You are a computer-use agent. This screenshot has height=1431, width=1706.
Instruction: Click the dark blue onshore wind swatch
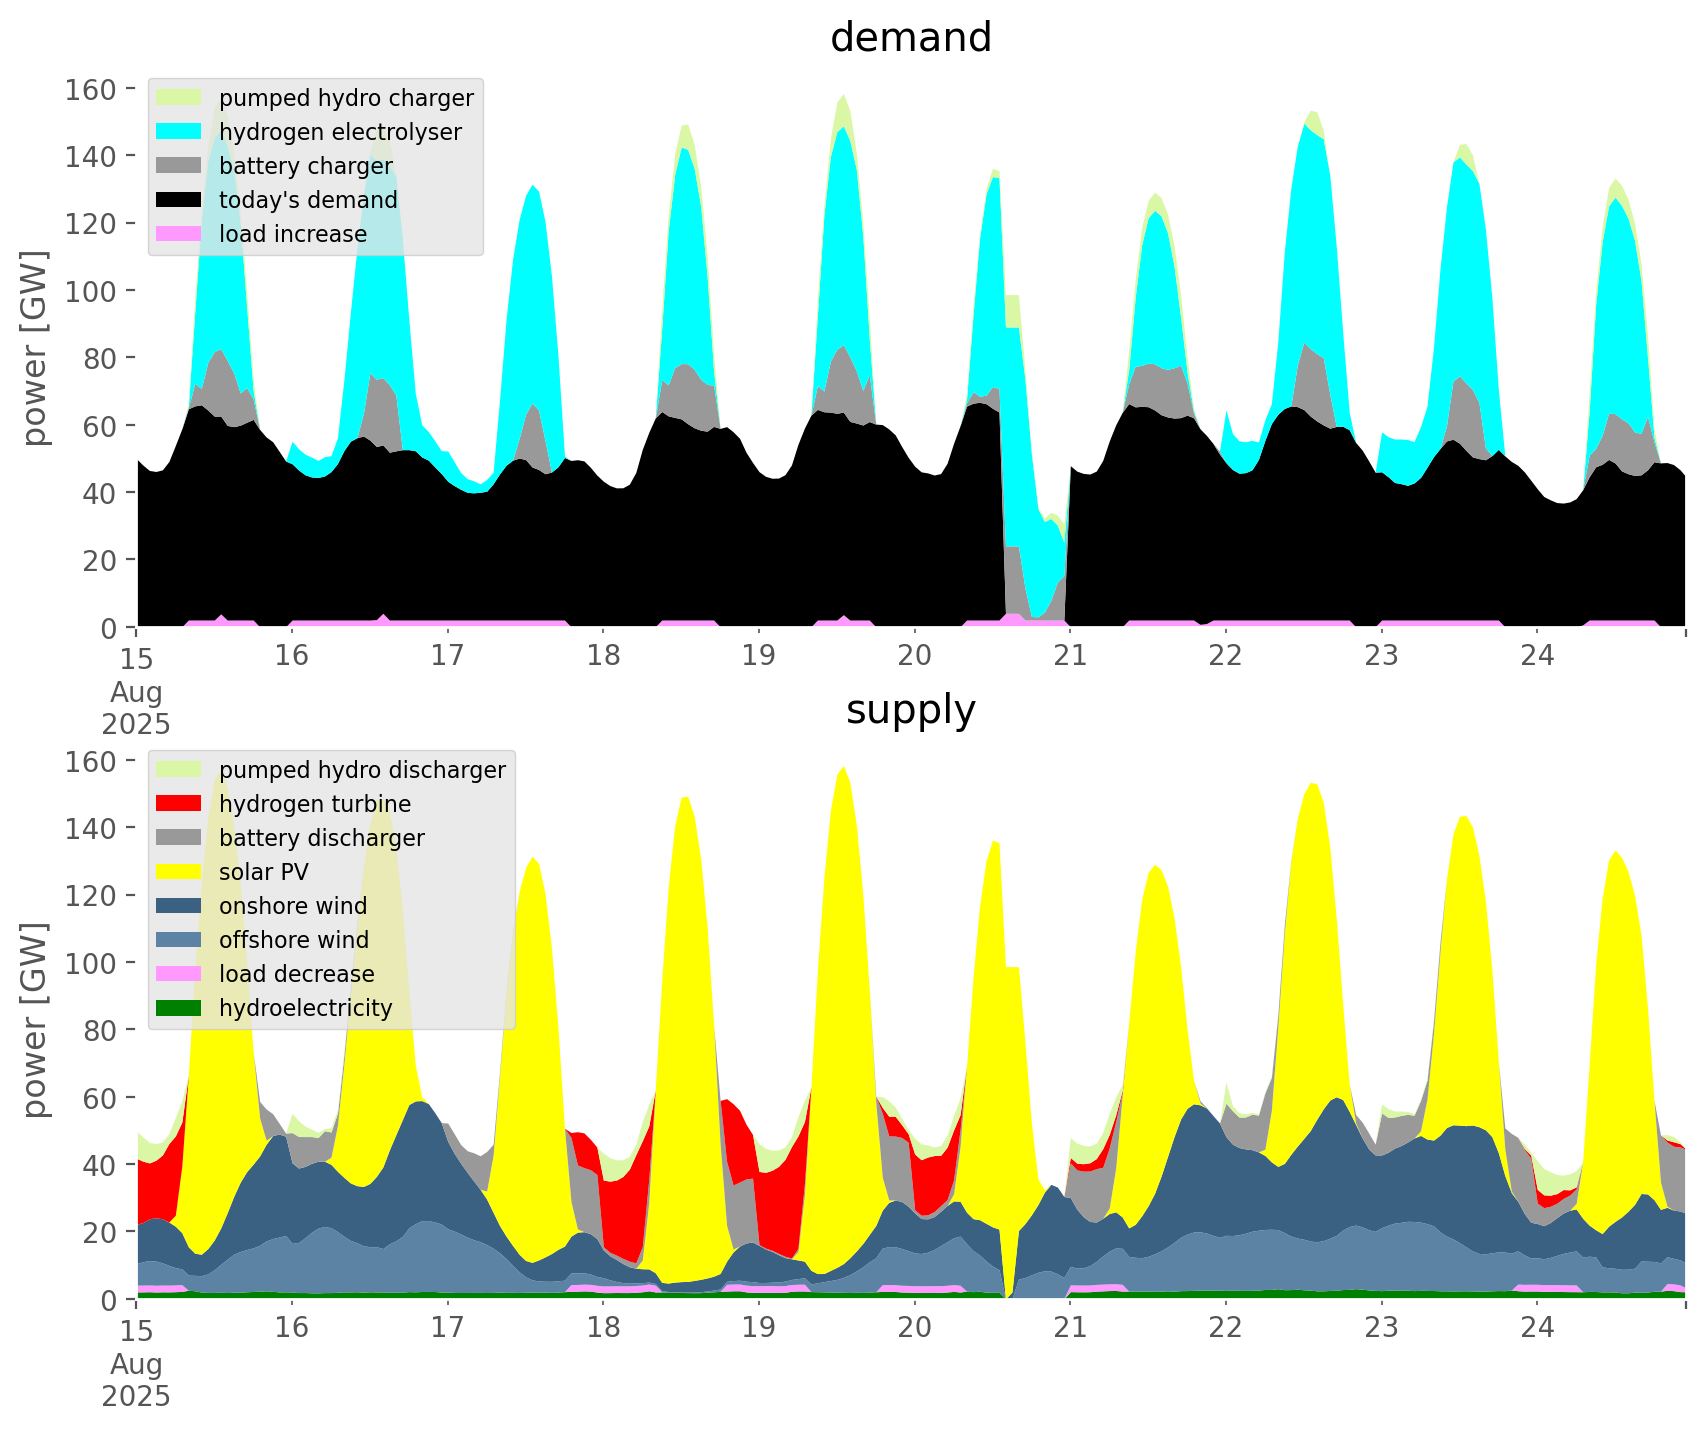coord(180,906)
